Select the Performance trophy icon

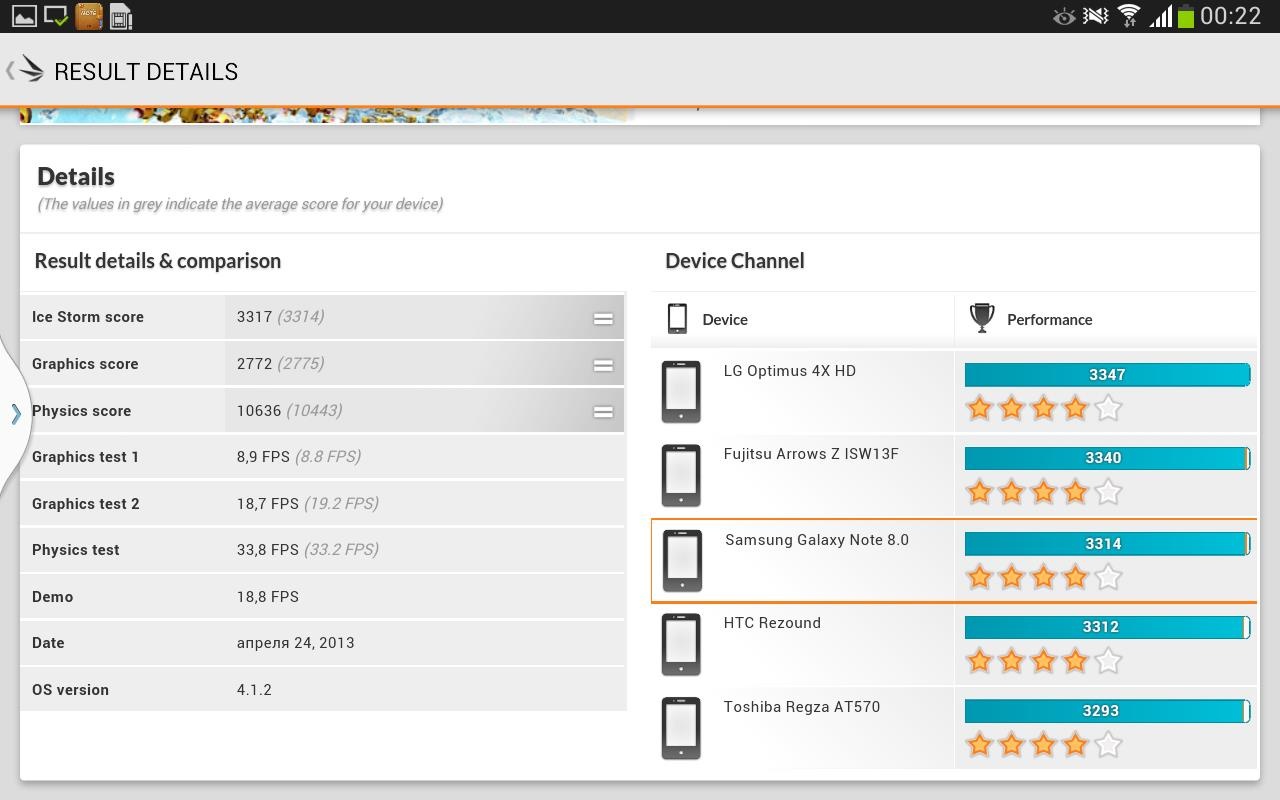pyautogui.click(x=982, y=318)
